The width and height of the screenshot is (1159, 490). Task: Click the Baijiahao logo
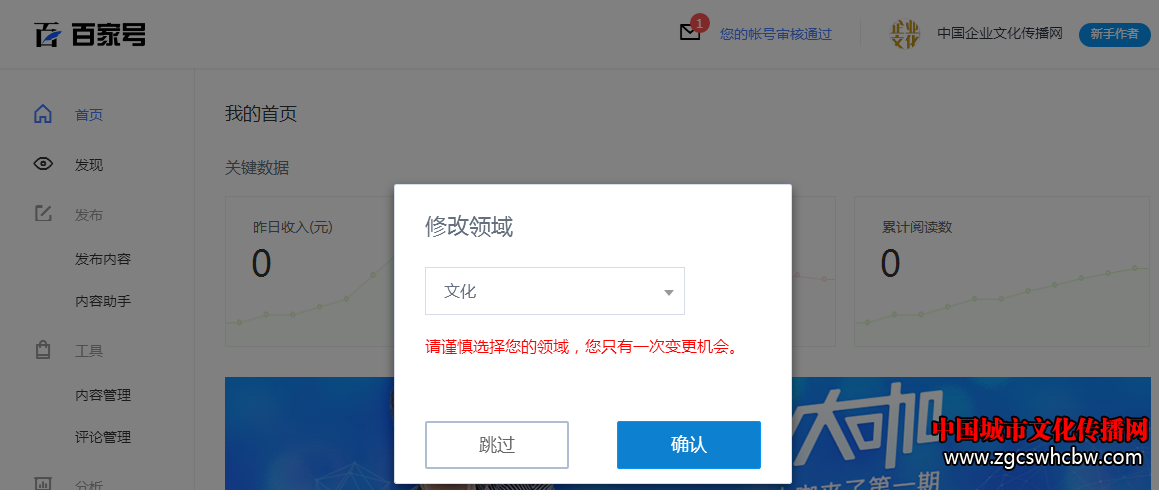pyautogui.click(x=89, y=34)
